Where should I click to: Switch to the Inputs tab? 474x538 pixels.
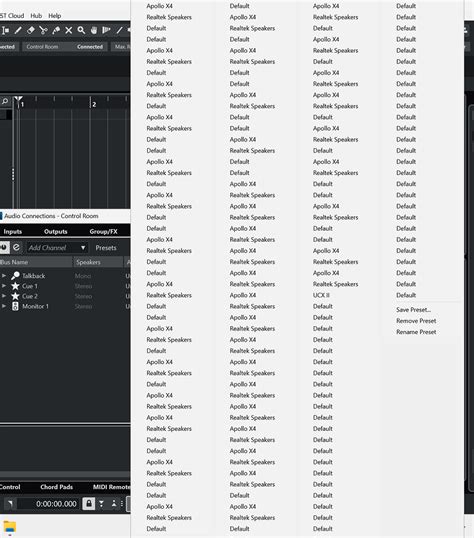13,232
